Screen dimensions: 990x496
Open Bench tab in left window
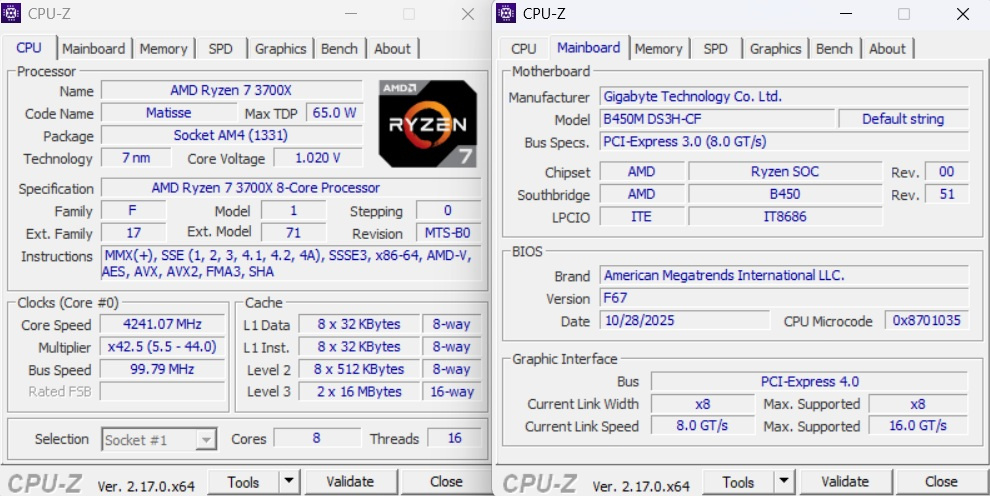click(339, 49)
